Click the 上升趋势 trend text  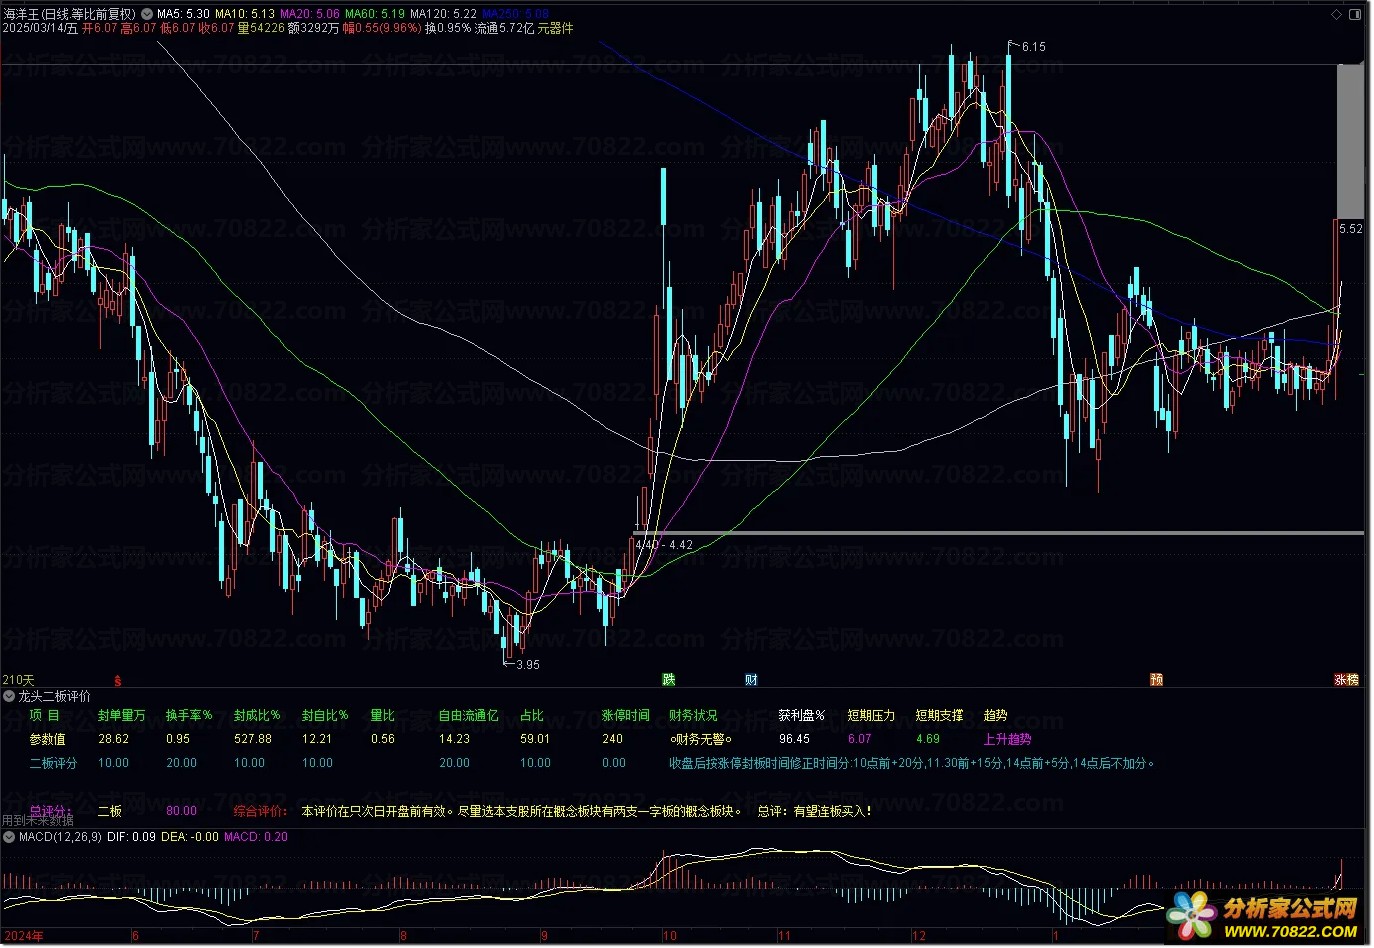1007,740
